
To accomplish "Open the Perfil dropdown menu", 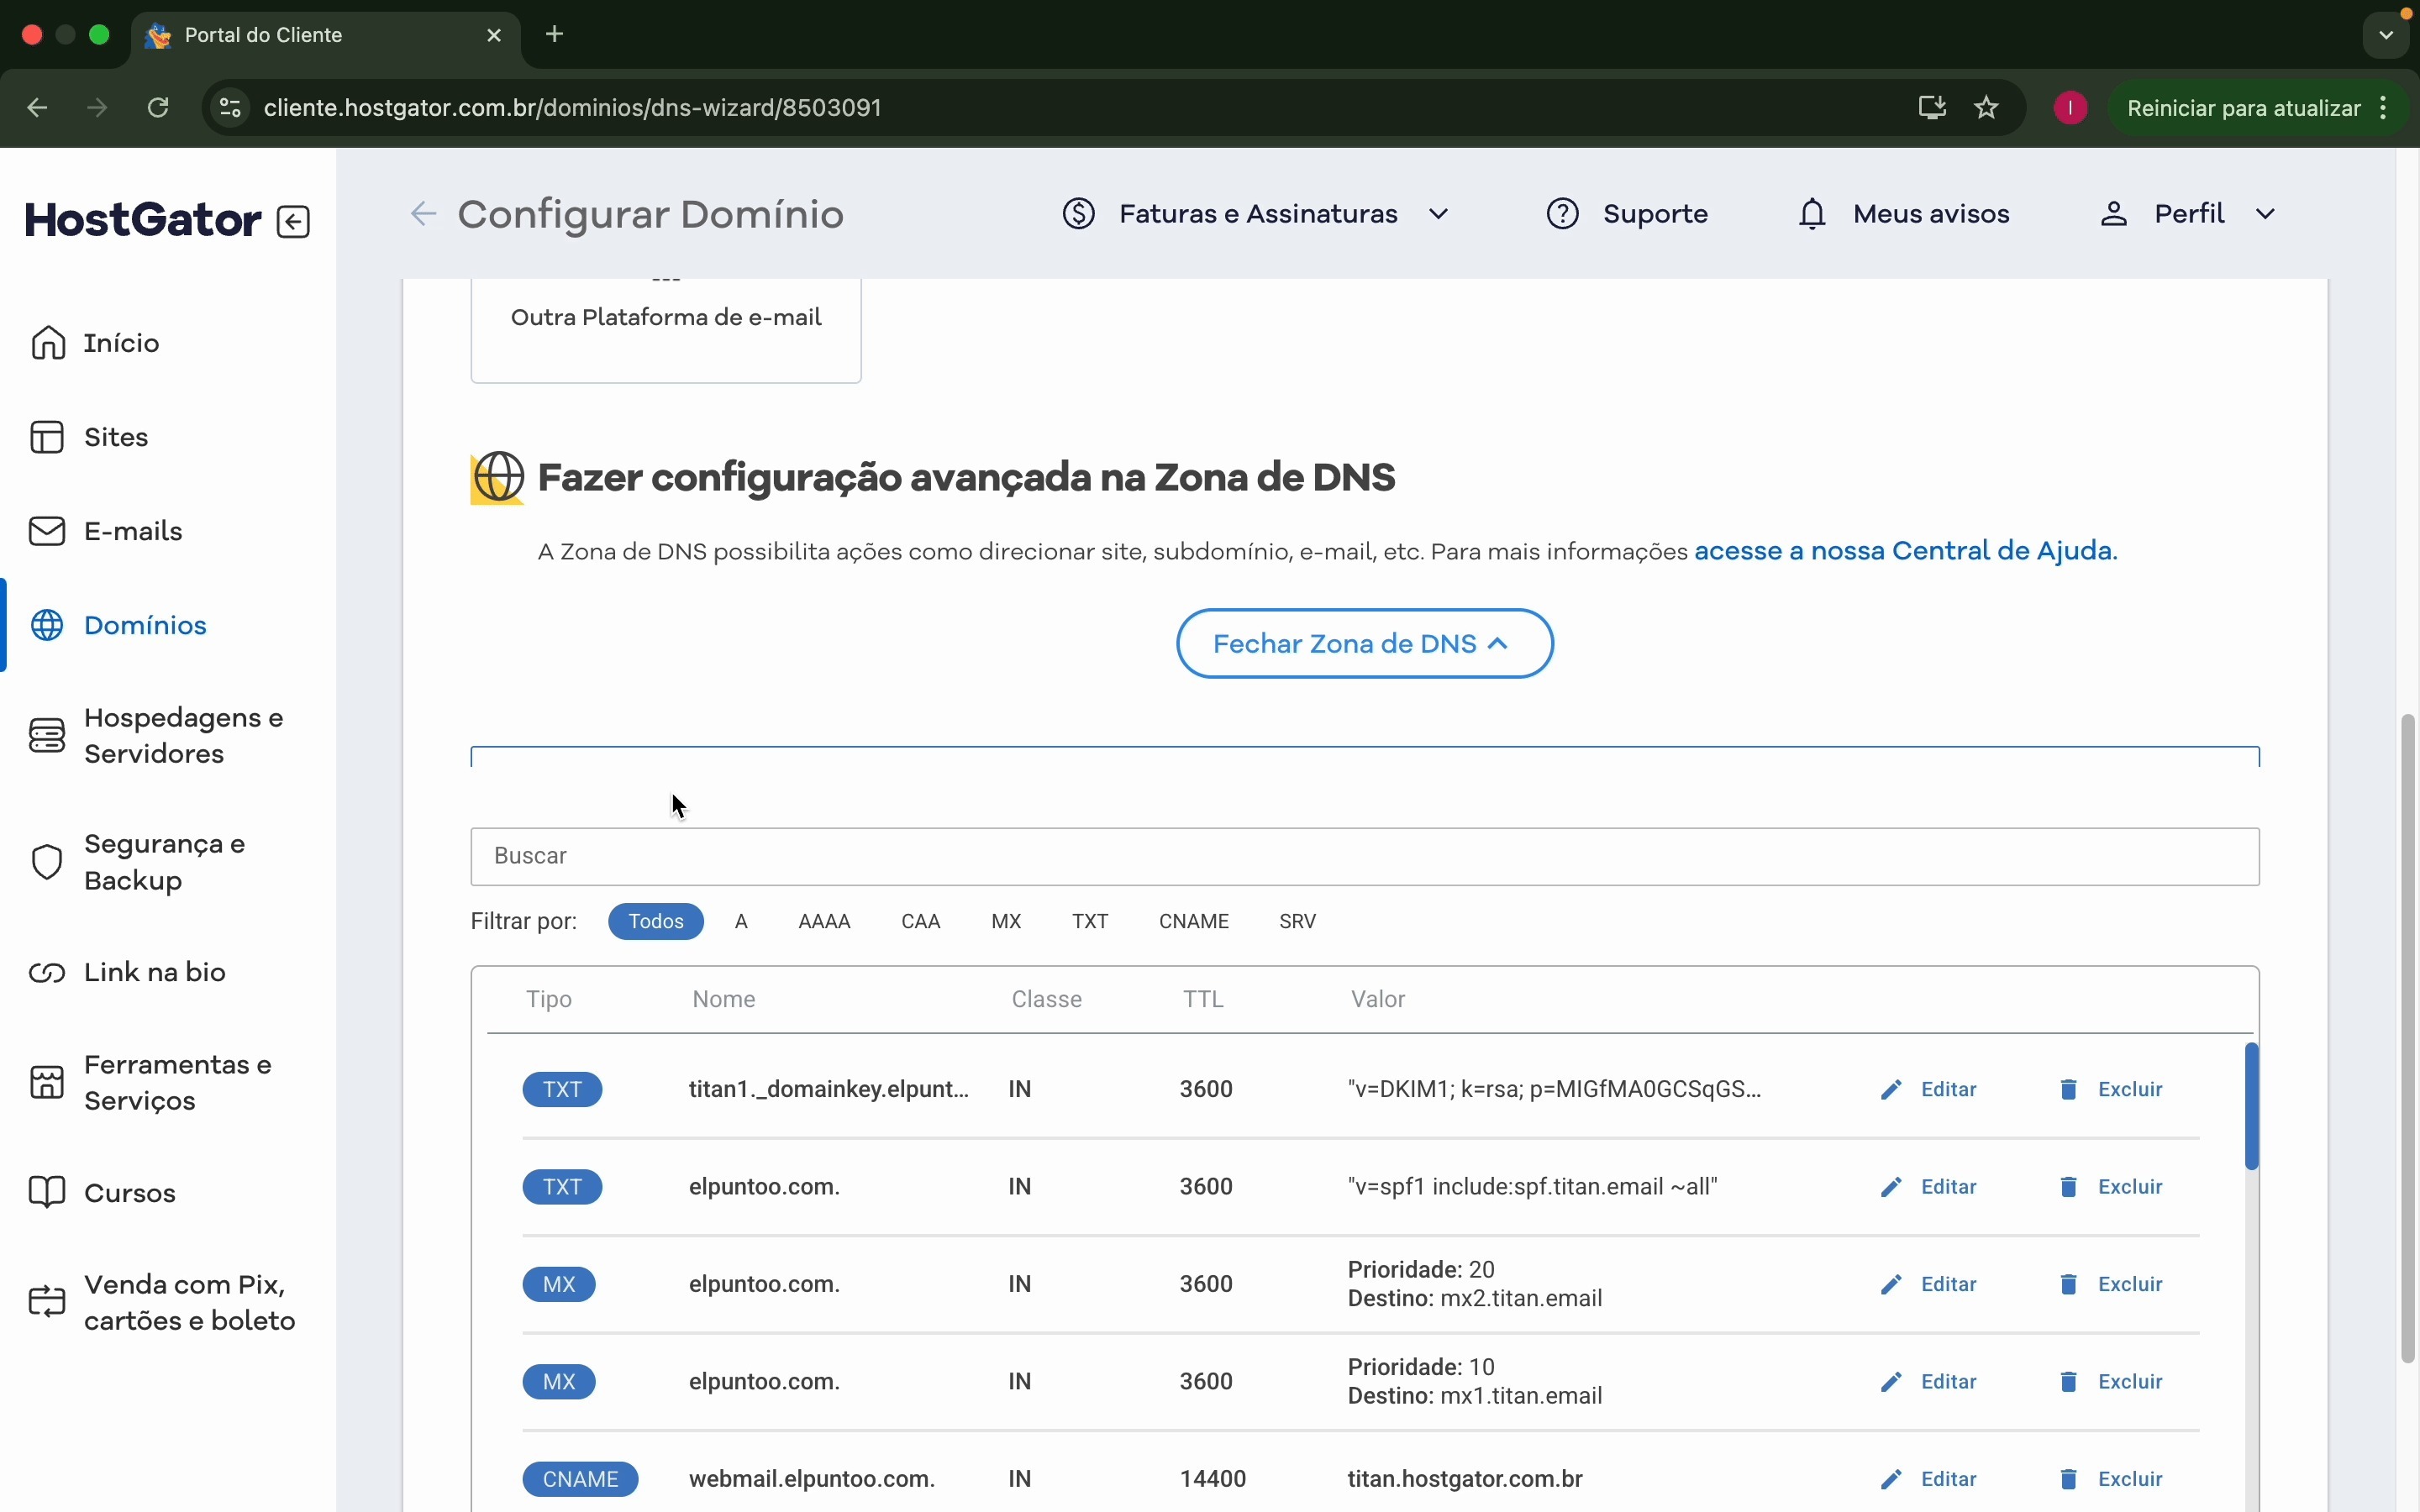I will (x=2188, y=214).
